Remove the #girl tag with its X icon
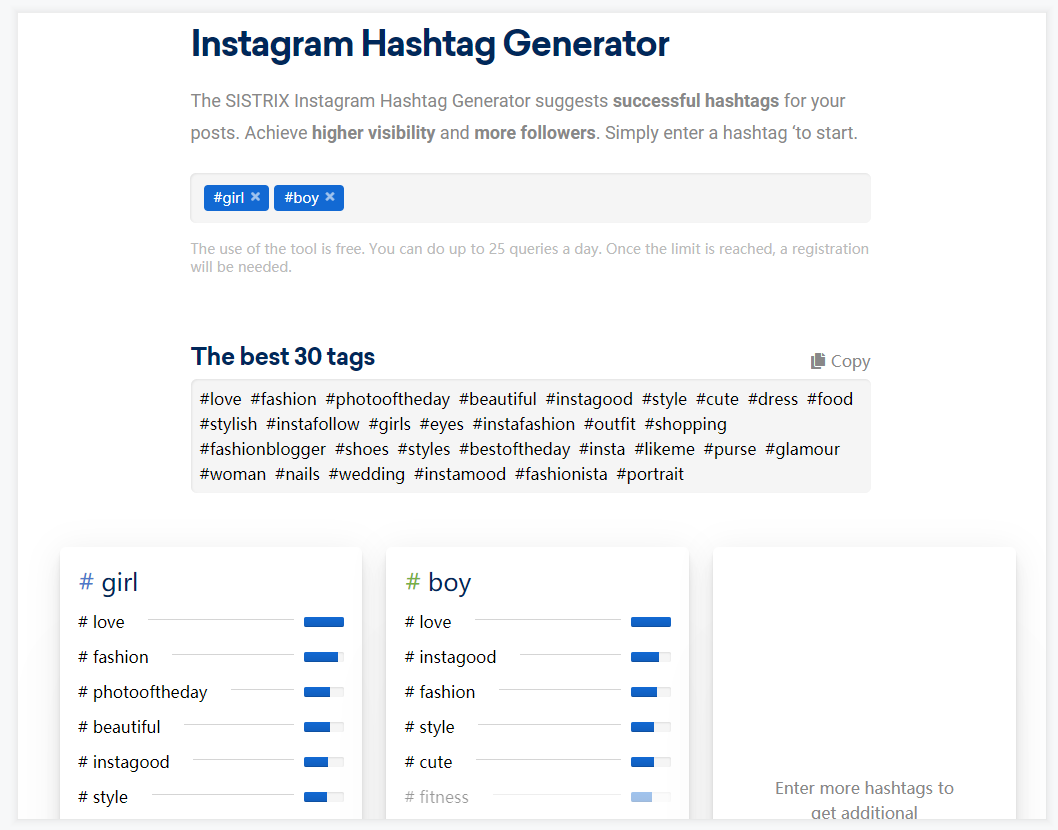The height and width of the screenshot is (830, 1058). point(256,196)
